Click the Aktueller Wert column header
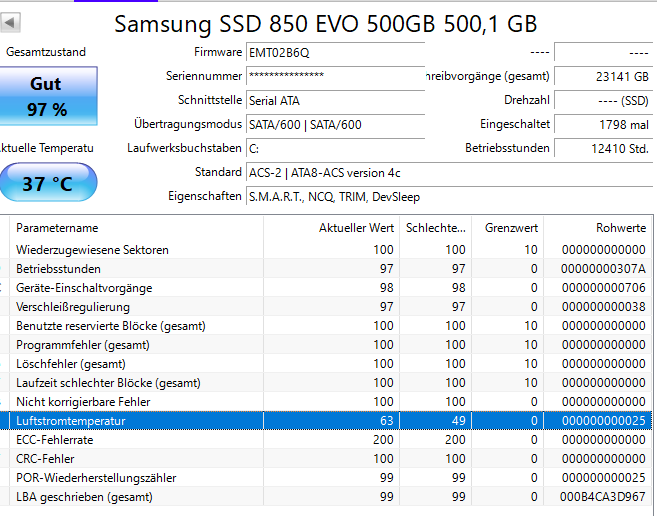Image resolution: width=657 pixels, height=516 pixels. [331, 228]
